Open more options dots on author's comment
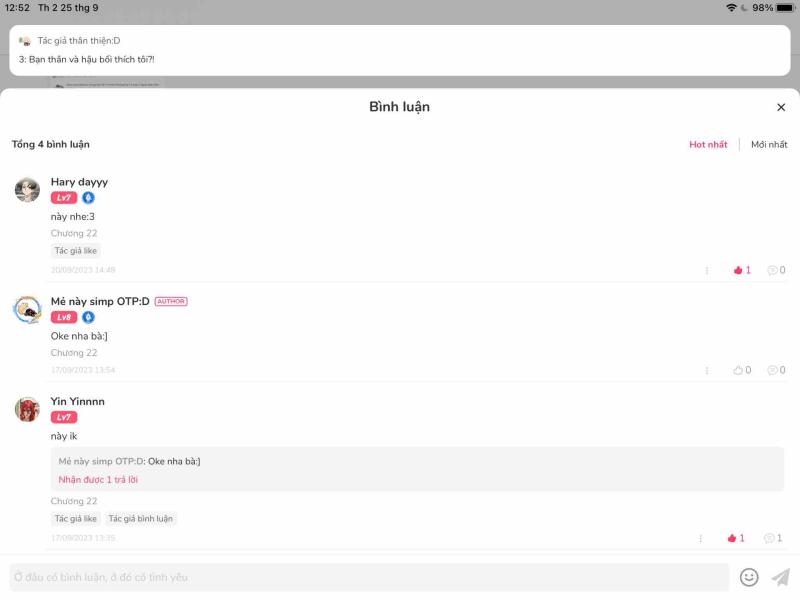This screenshot has width=800, height=600. click(x=707, y=370)
